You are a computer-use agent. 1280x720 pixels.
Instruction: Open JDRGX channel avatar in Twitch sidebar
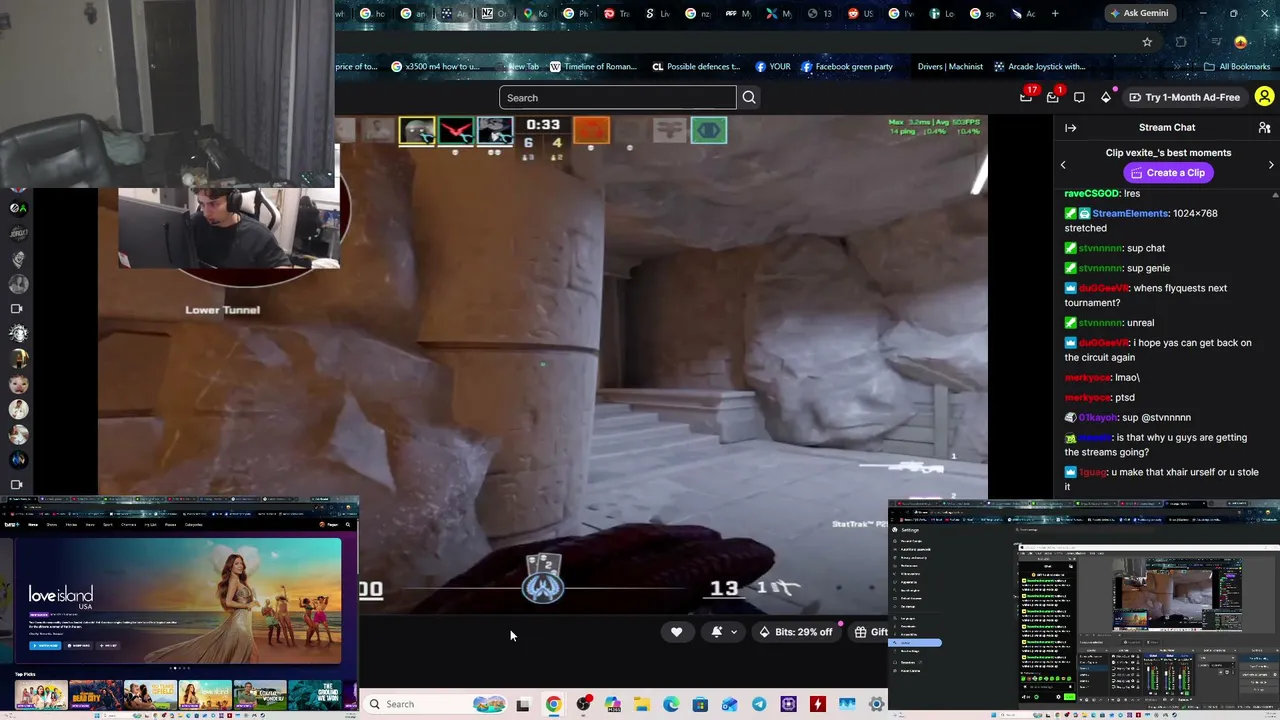(18, 233)
